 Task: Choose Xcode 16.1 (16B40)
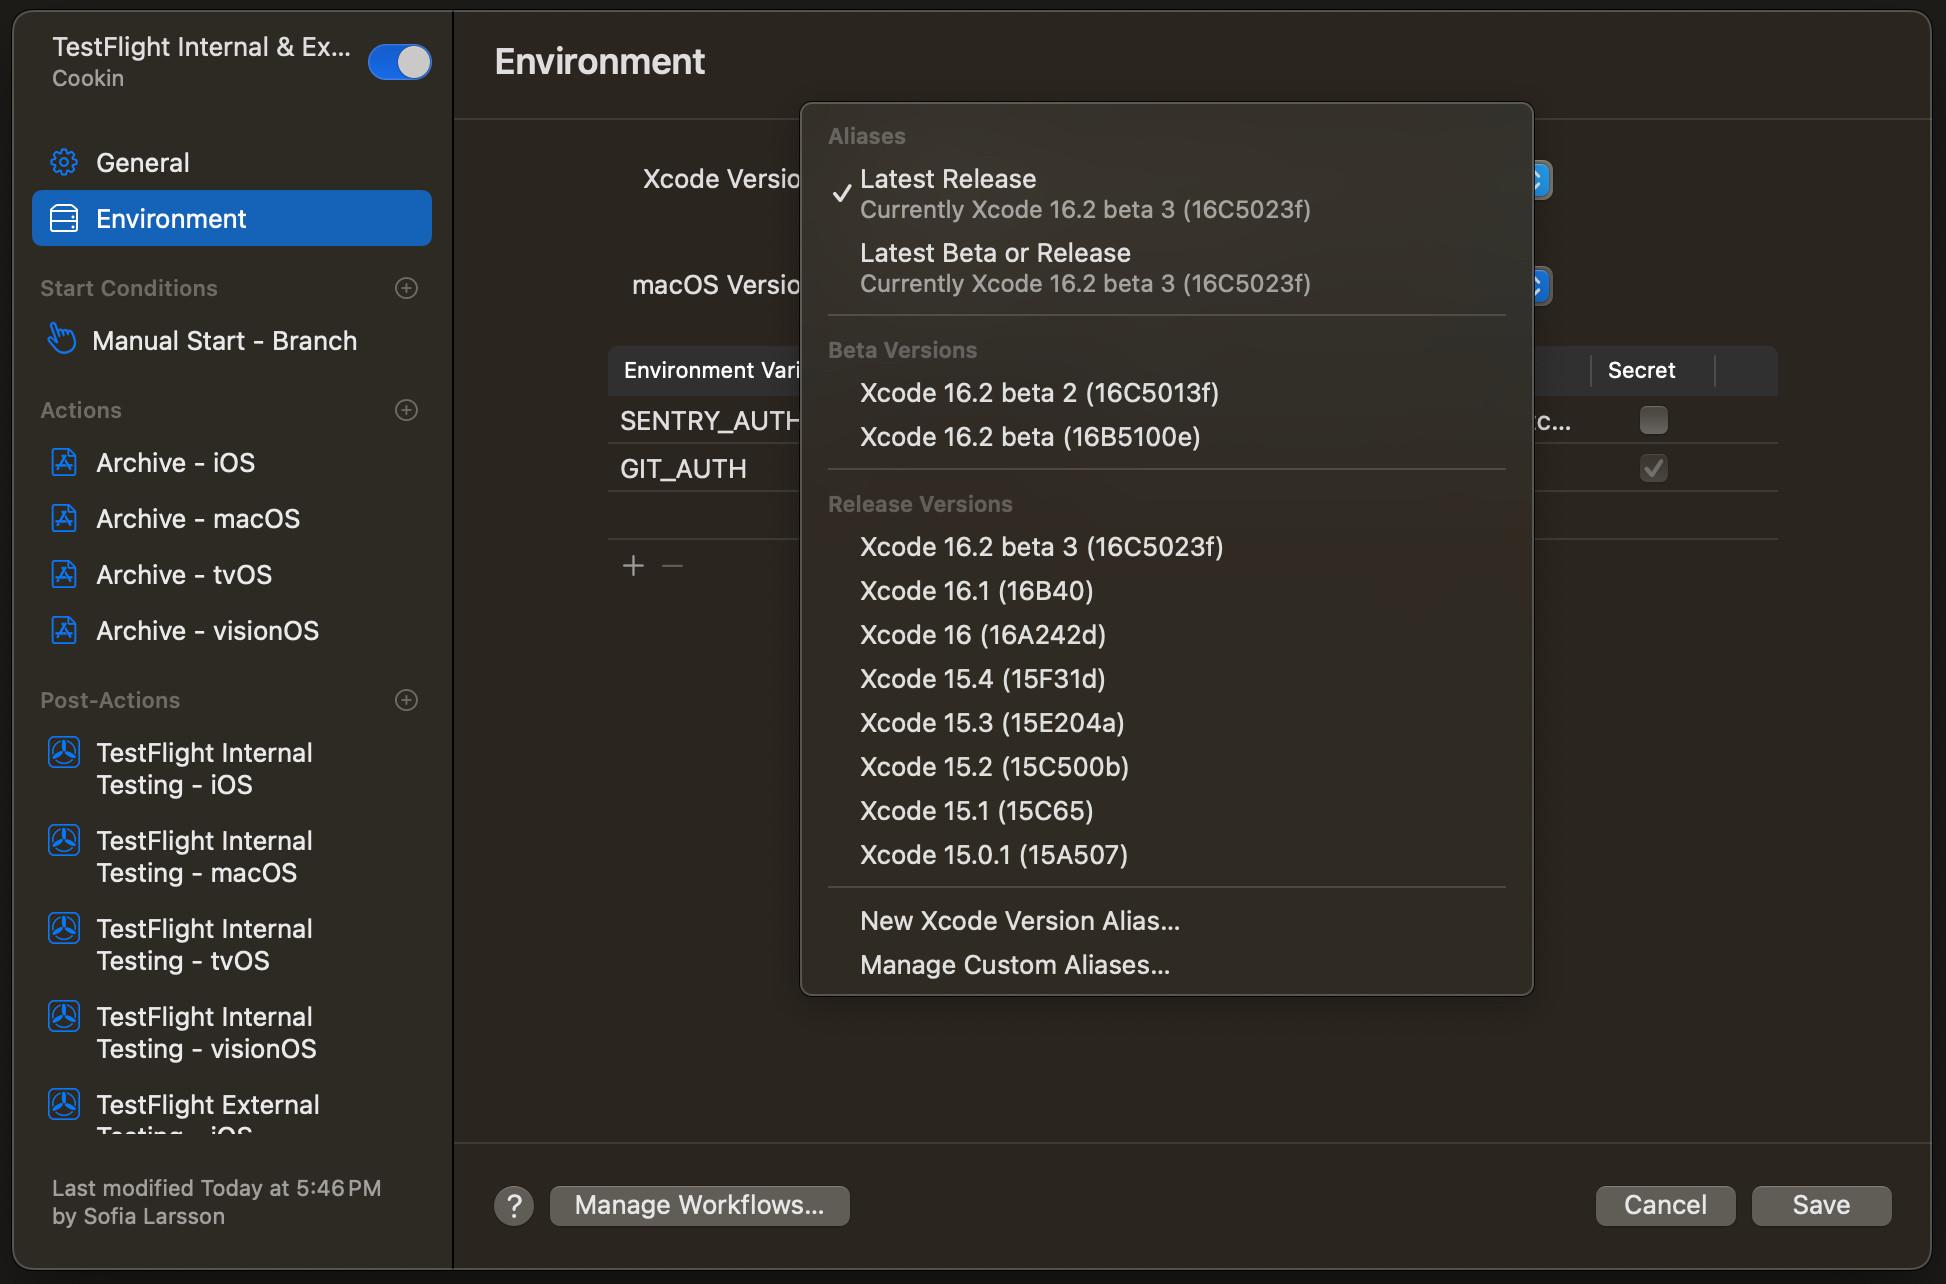(x=1167, y=591)
